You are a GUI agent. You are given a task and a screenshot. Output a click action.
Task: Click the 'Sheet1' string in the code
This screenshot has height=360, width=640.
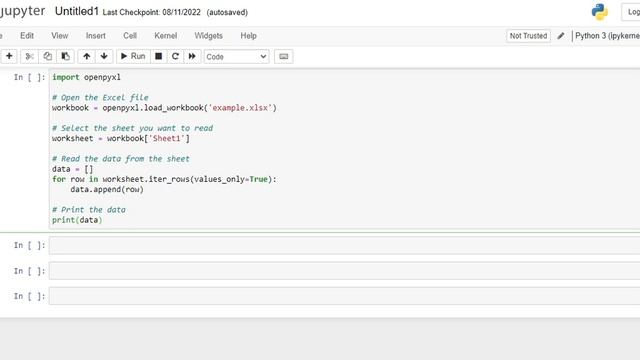click(167, 138)
